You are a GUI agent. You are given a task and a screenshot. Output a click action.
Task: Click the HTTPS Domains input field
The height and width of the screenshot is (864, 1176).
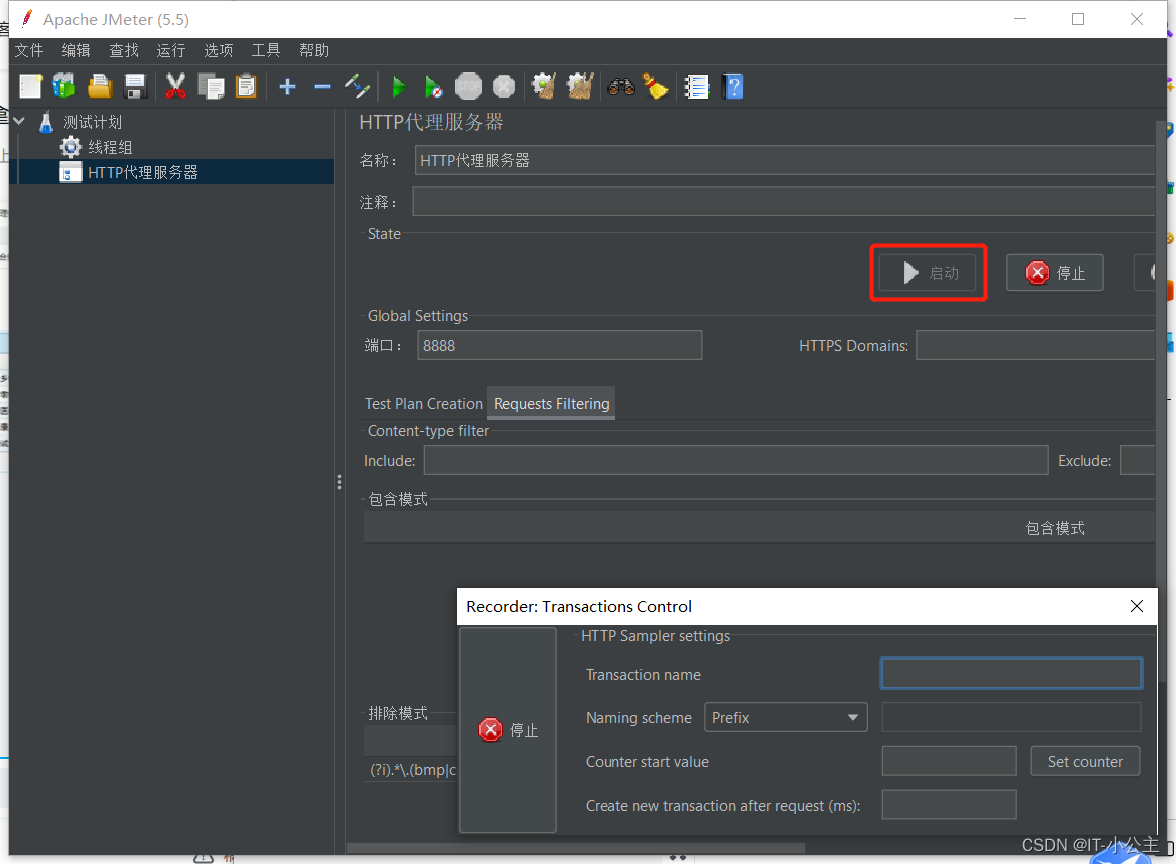click(1036, 346)
